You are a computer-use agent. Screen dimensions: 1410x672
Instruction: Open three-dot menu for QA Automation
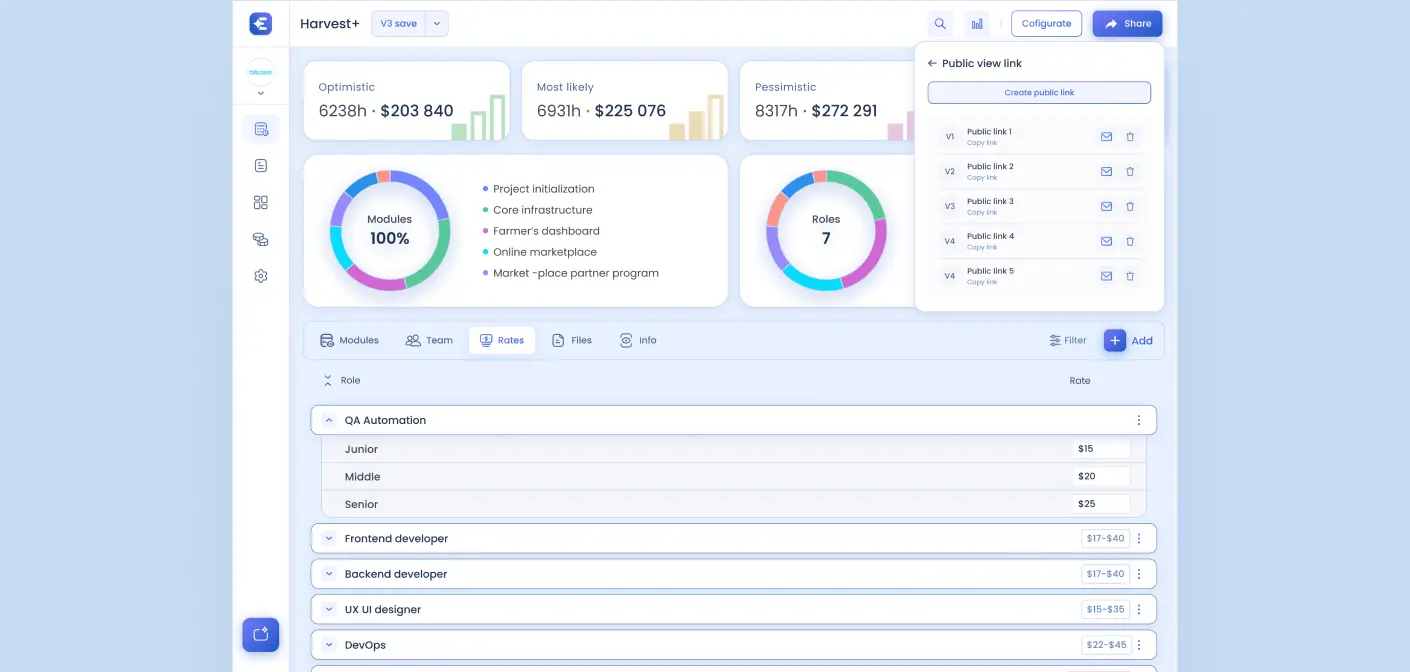[x=1138, y=421]
